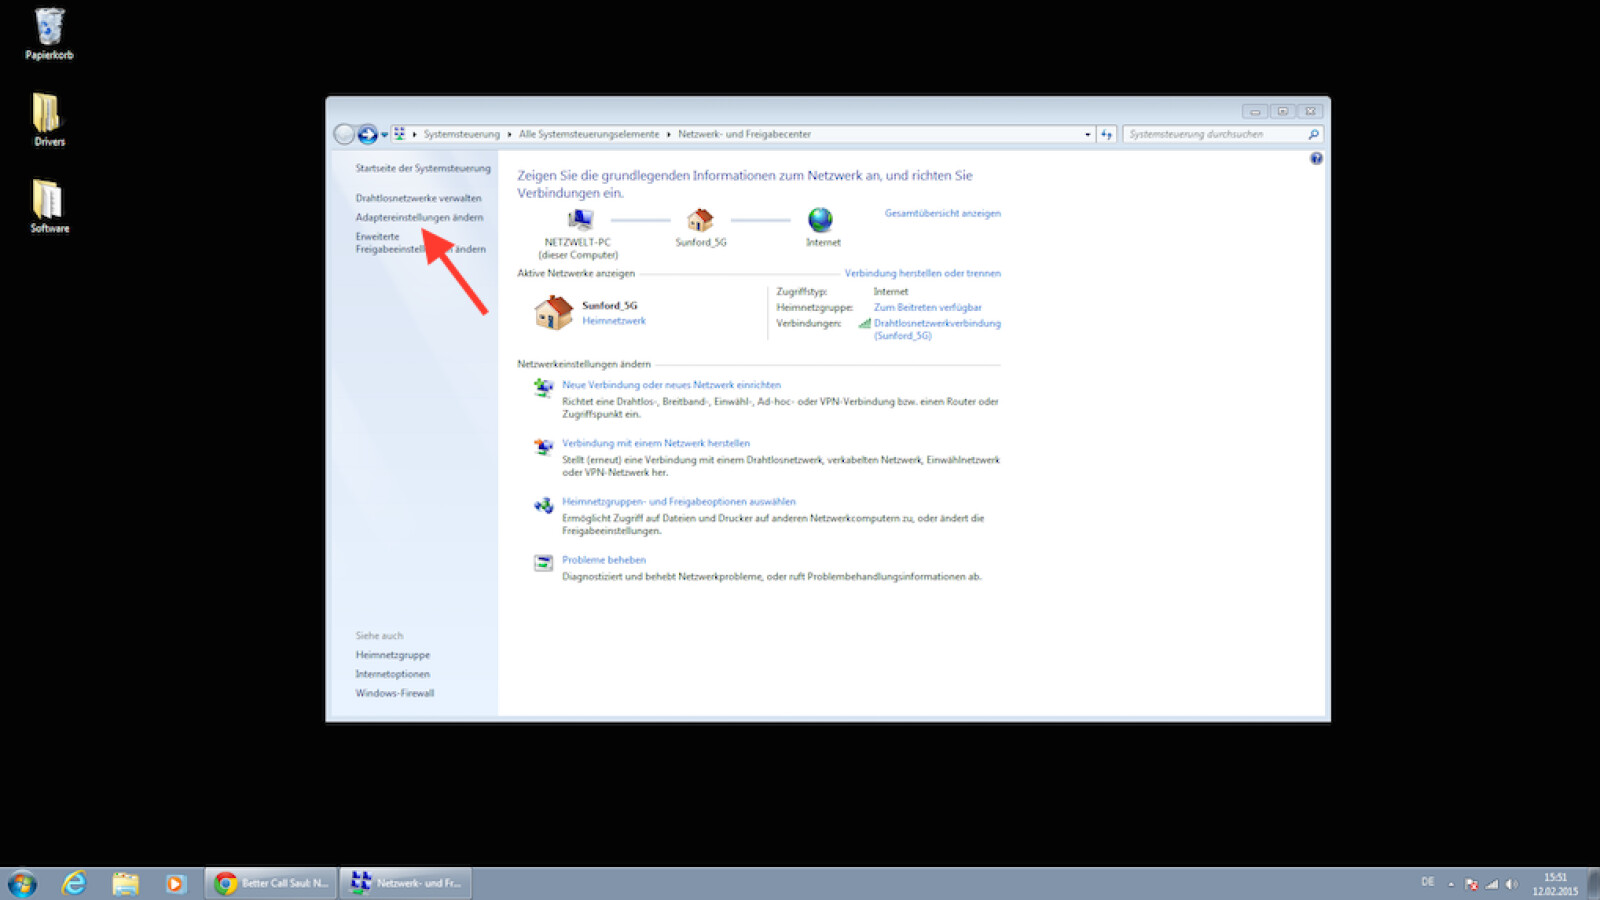Viewport: 1600px width, 900px height.
Task: Click Probleme beheben link
Action: 603,560
